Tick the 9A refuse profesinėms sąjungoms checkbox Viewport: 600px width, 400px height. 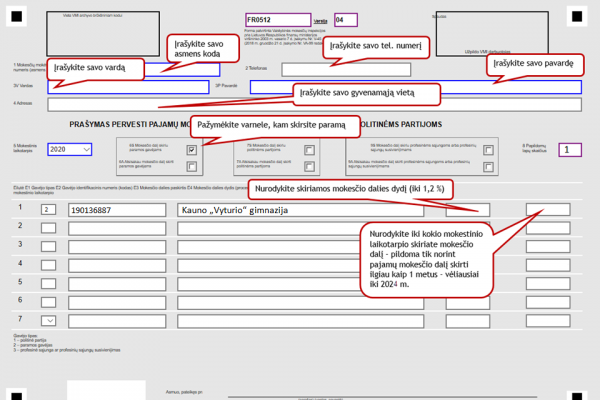[488, 167]
